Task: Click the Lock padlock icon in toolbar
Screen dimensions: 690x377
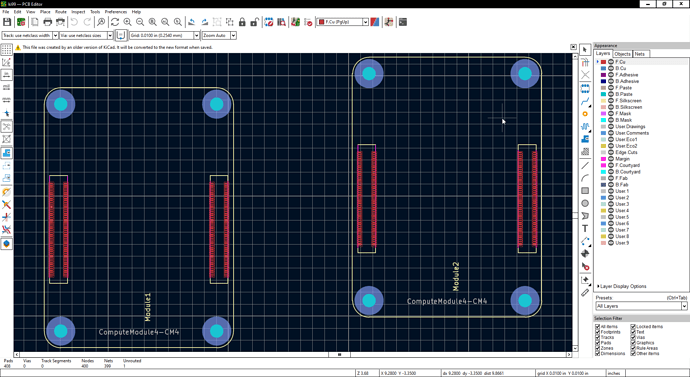Action: tap(242, 22)
